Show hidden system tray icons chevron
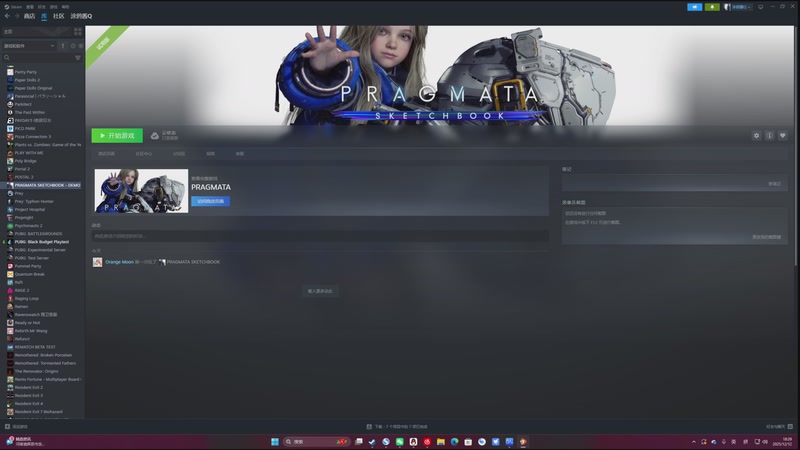The height and width of the screenshot is (450, 800). coord(693,442)
